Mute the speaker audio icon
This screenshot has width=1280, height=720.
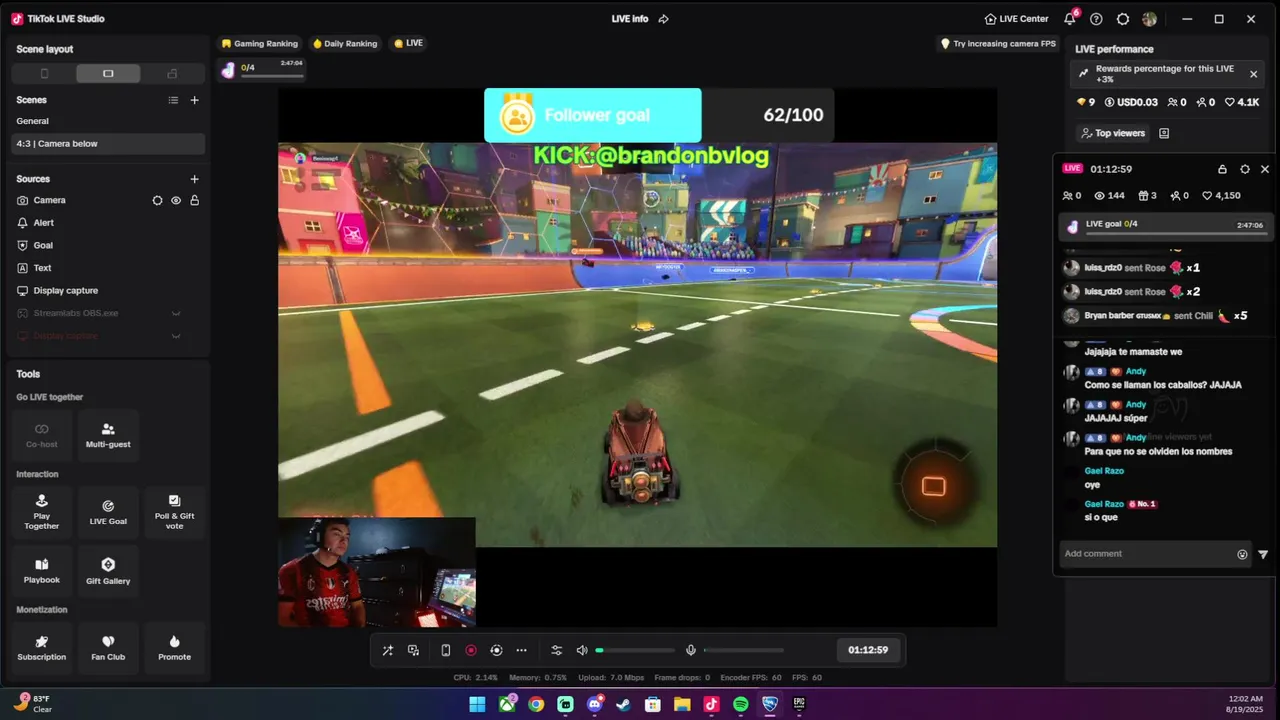coord(582,650)
